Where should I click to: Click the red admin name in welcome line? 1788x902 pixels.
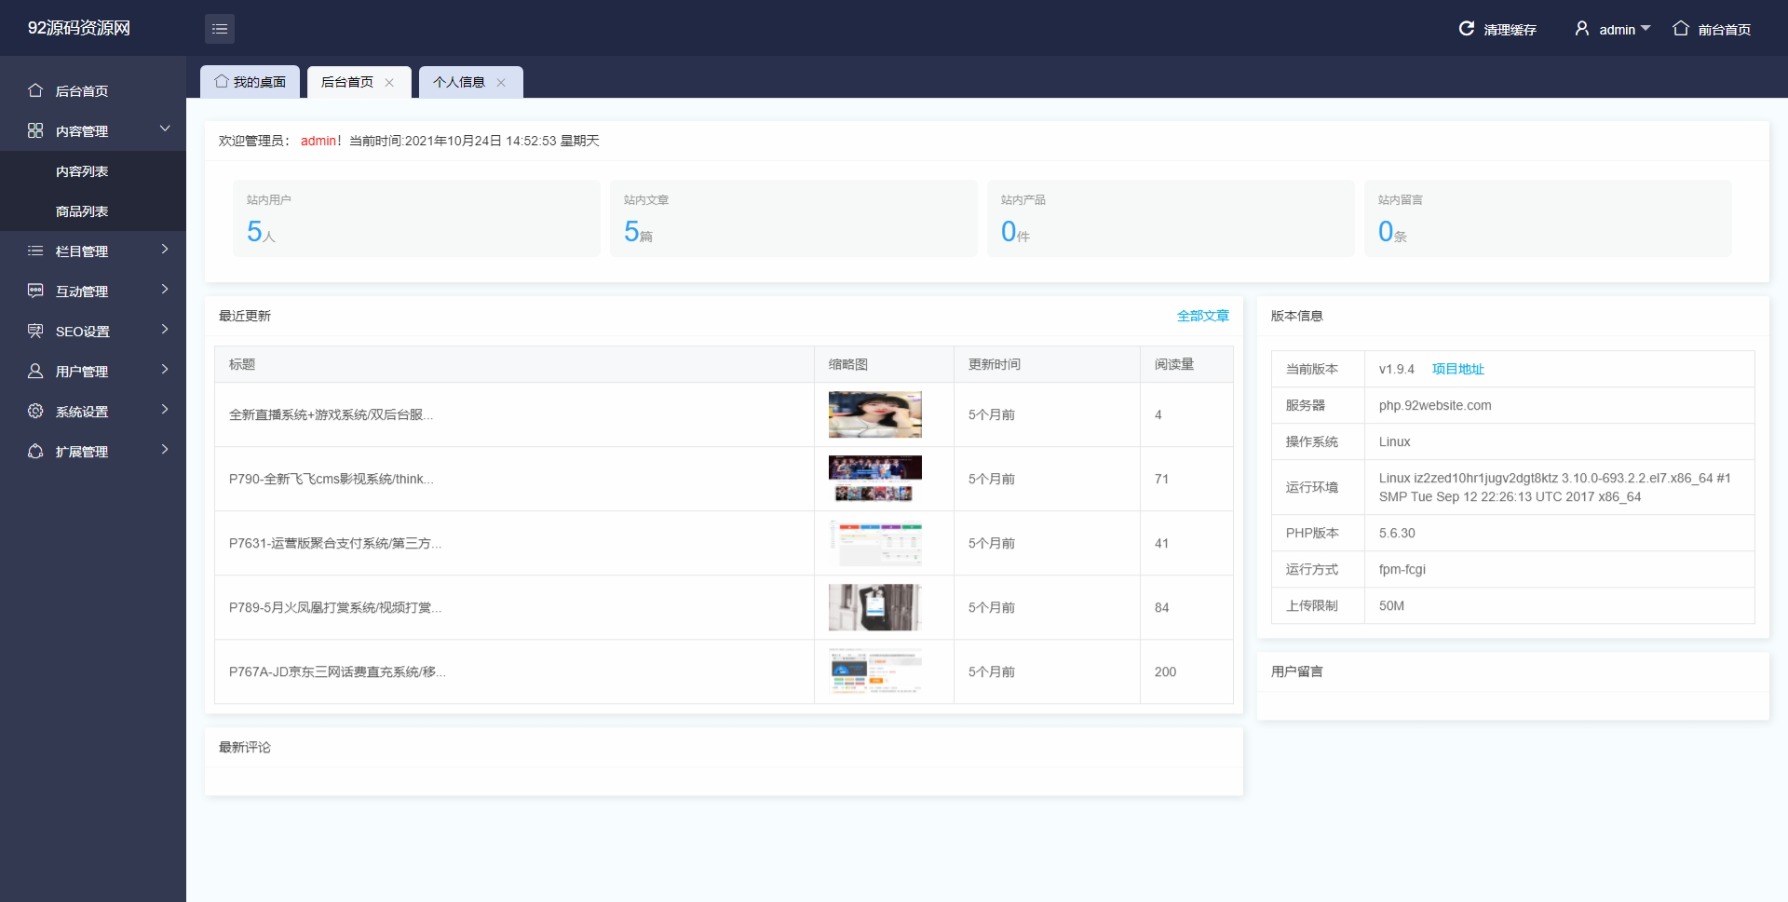tap(319, 141)
